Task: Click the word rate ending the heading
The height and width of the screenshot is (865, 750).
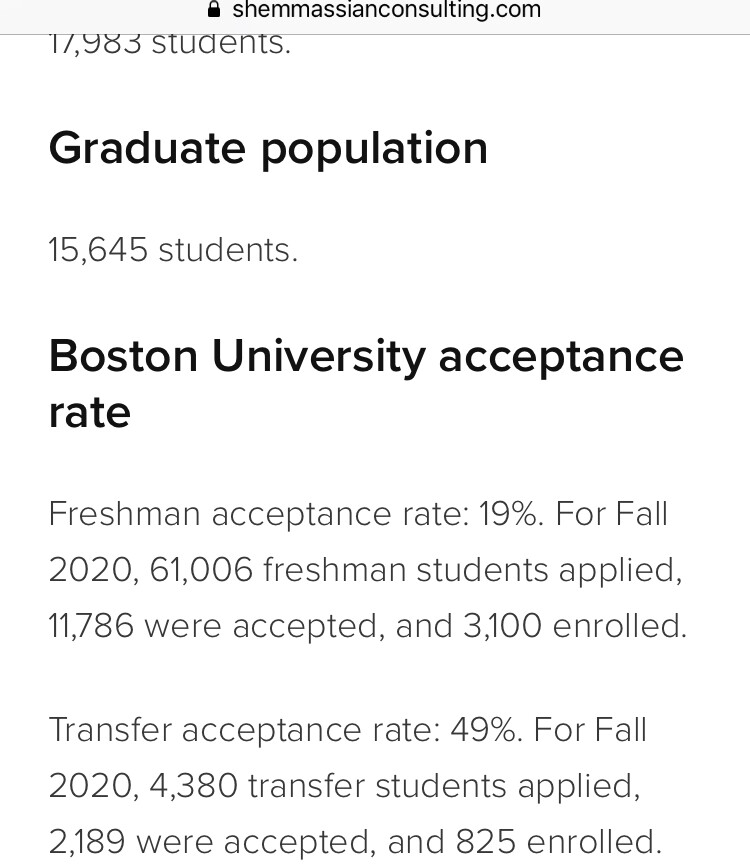Action: 89,412
